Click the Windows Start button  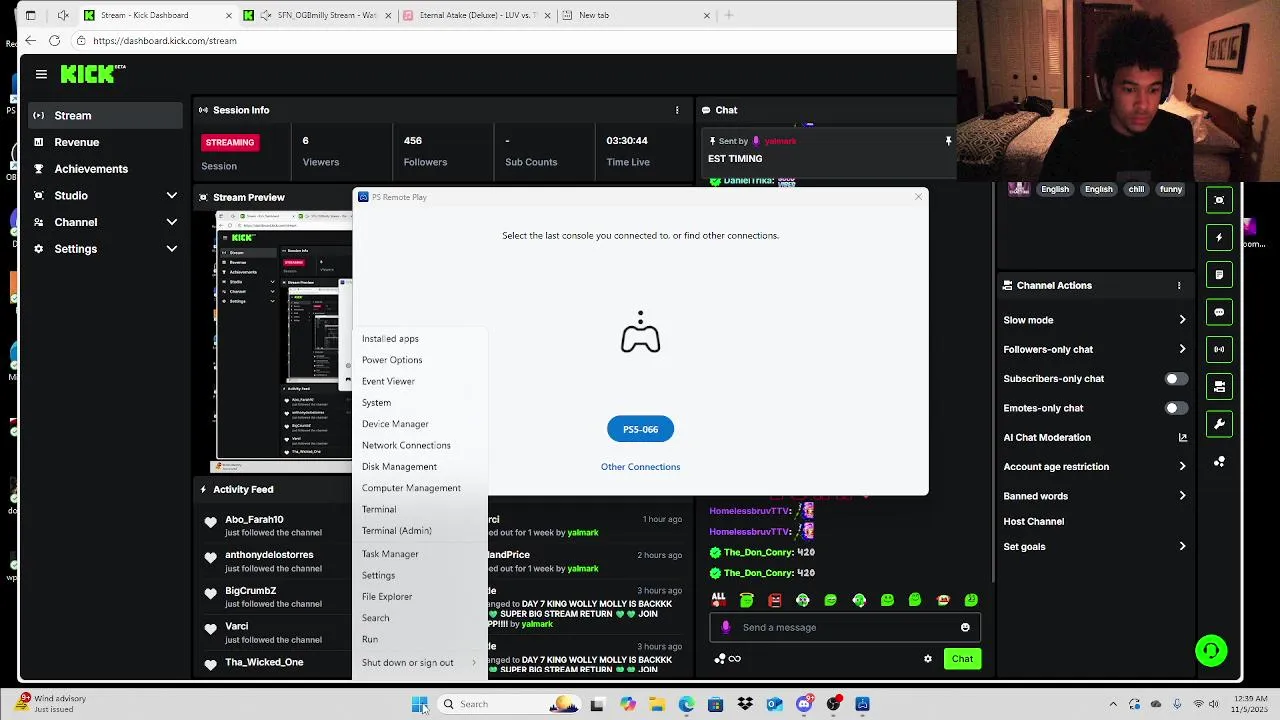pos(419,704)
